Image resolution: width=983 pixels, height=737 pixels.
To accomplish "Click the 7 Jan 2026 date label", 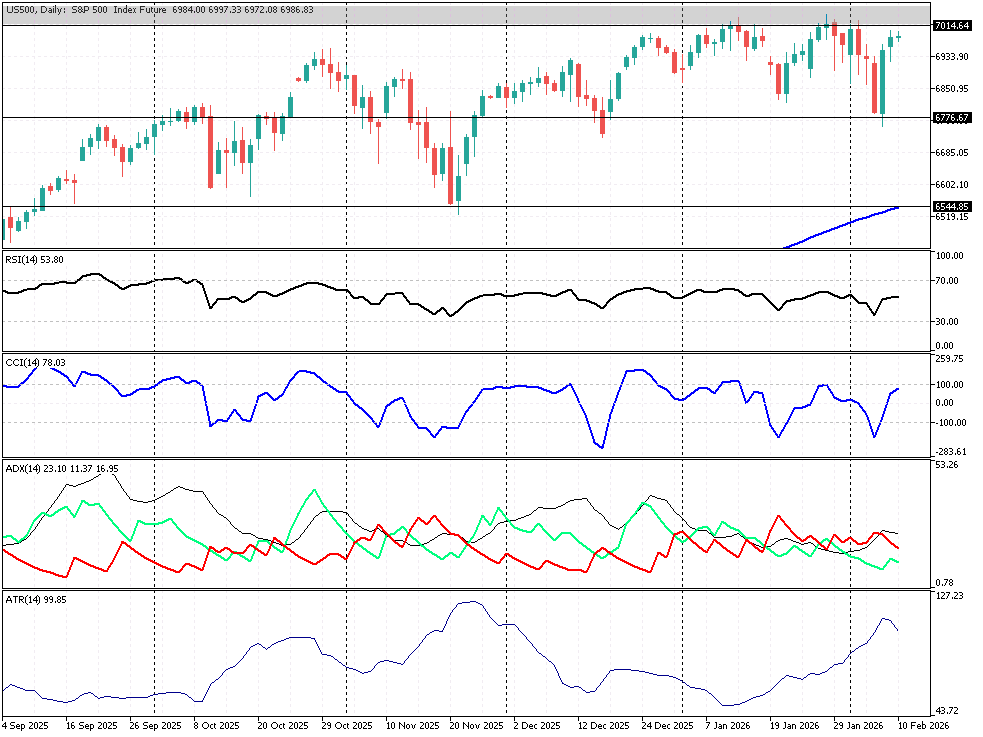I will (x=727, y=725).
